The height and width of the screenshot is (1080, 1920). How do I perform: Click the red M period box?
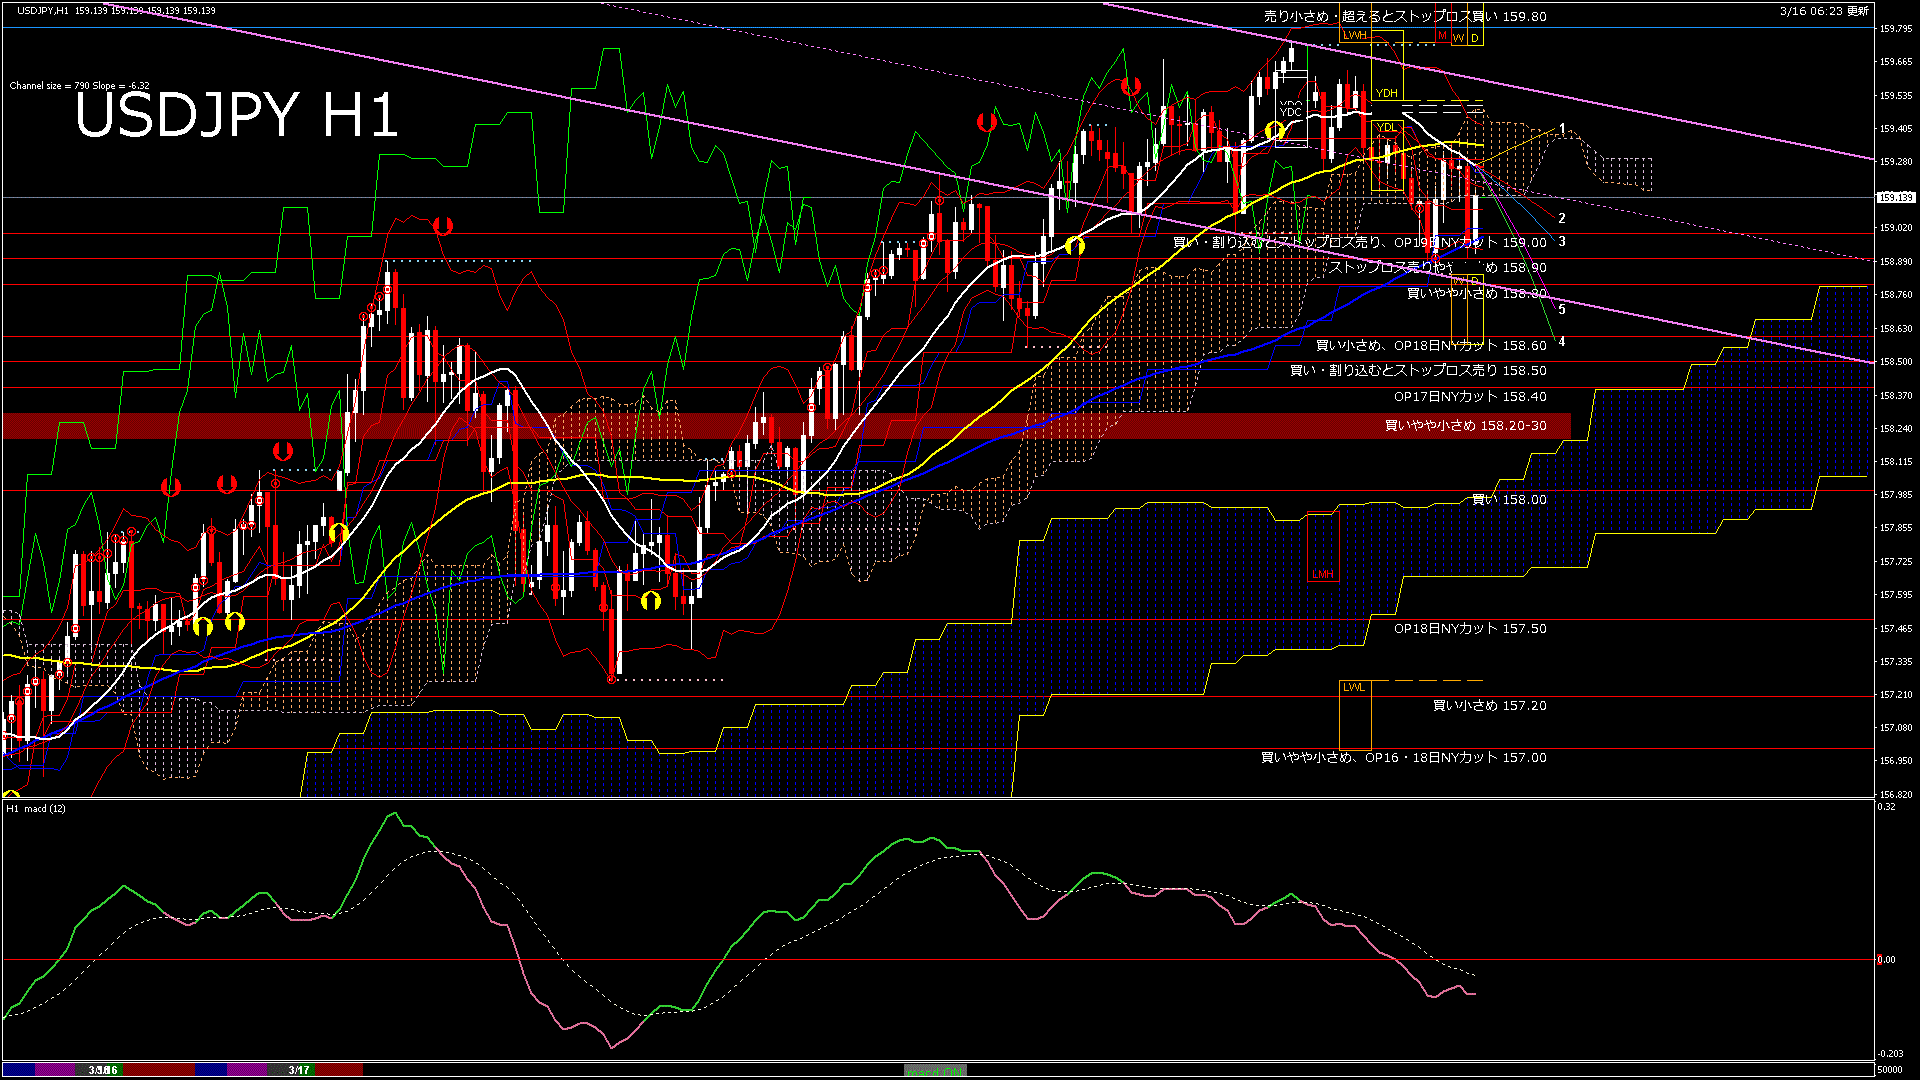[1442, 36]
